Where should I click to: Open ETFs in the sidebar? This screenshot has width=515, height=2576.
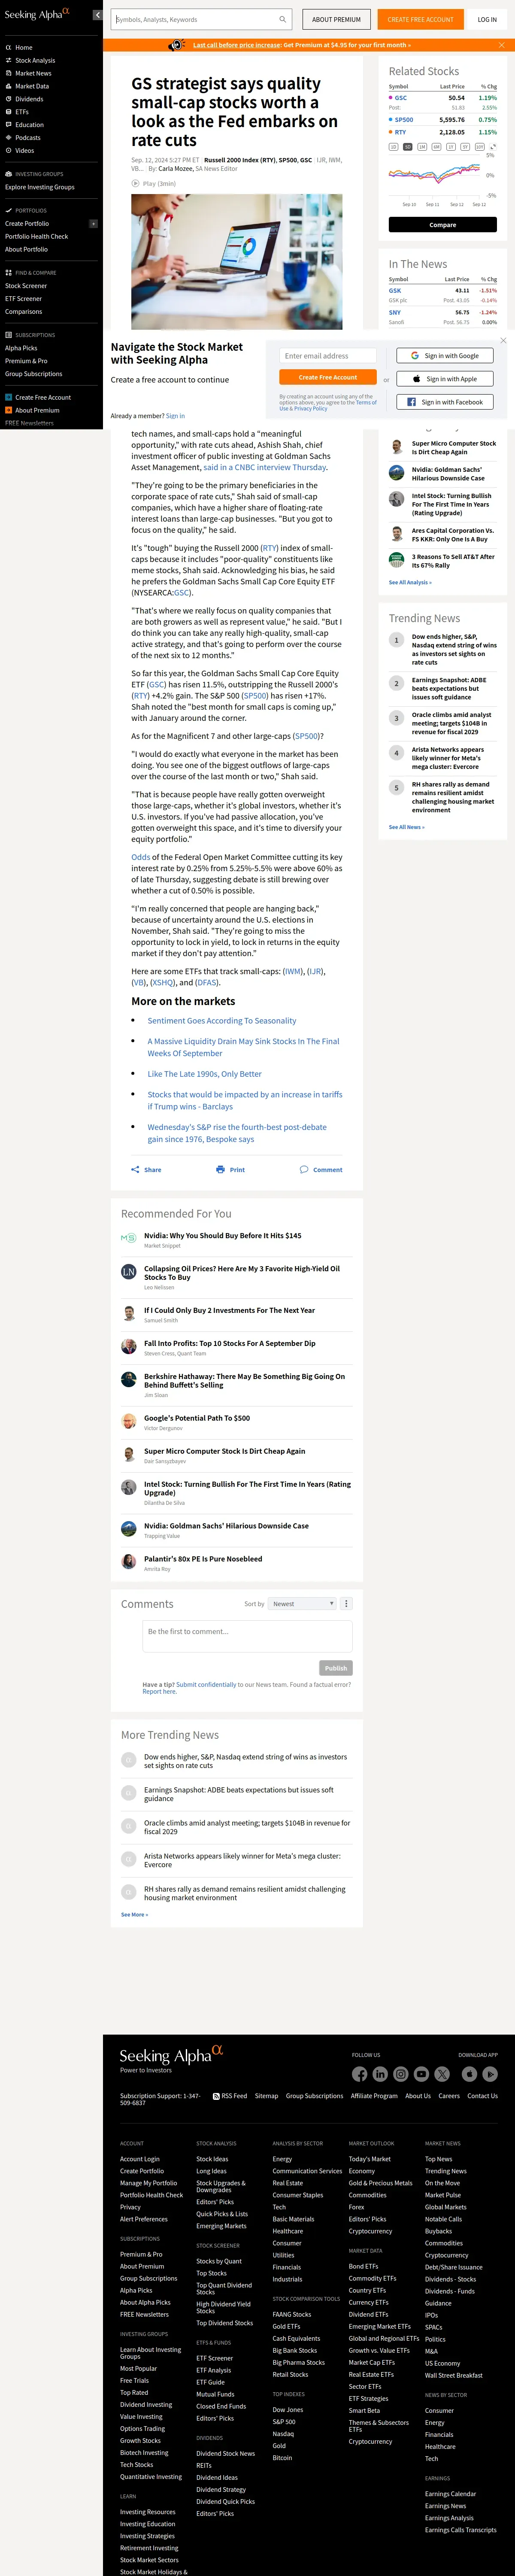tap(17, 112)
